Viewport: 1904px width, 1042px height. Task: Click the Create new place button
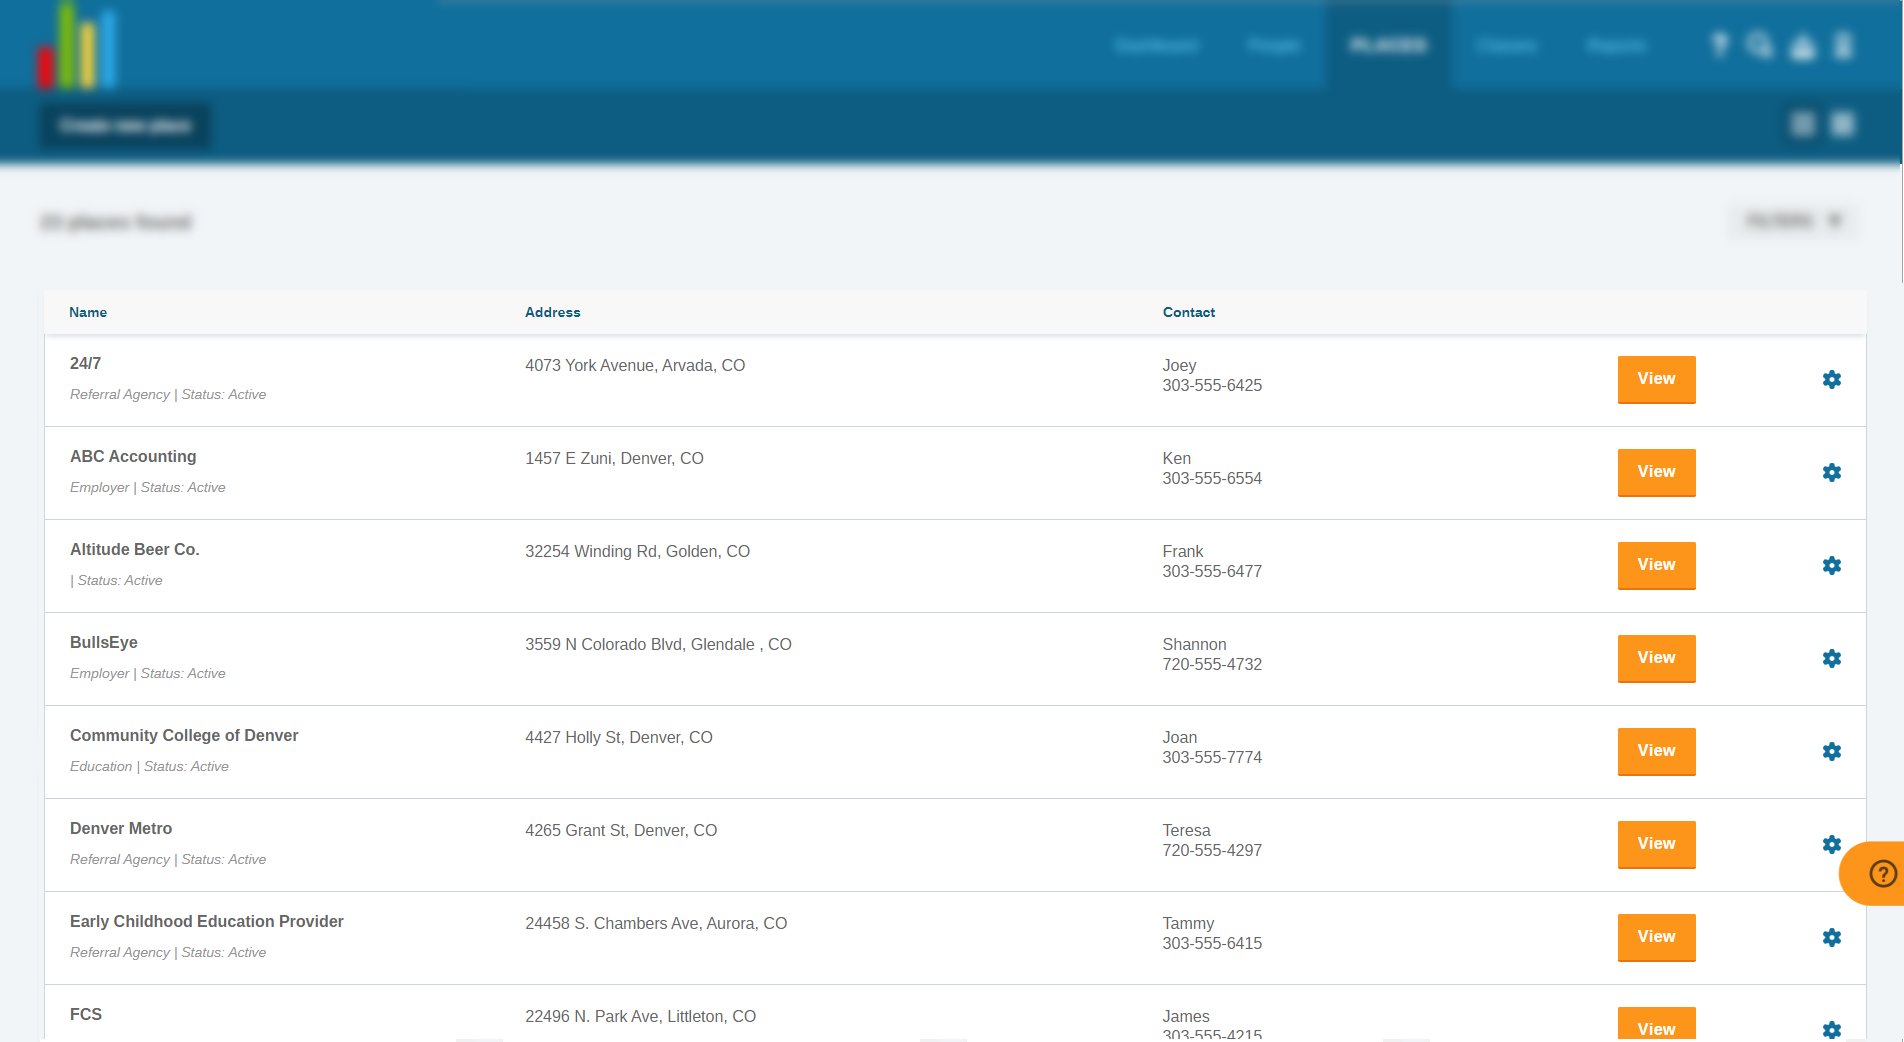[125, 125]
